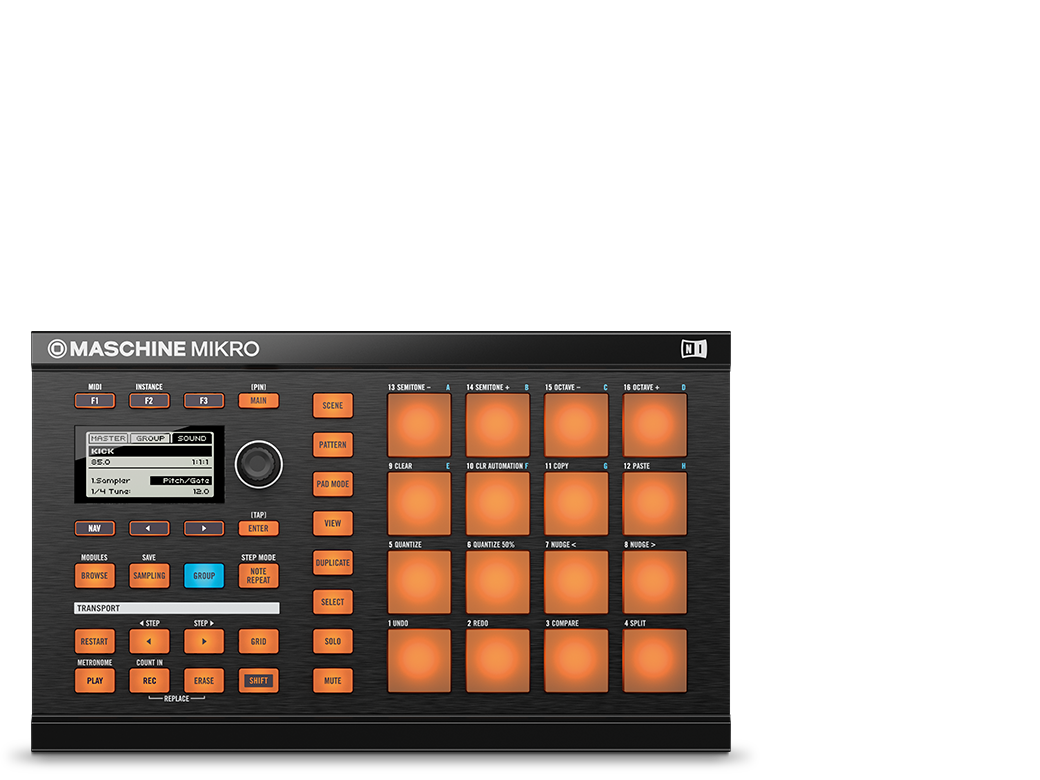Toggle NOTE REPEAT button
Viewport: 1040px width, 780px height.
click(259, 576)
